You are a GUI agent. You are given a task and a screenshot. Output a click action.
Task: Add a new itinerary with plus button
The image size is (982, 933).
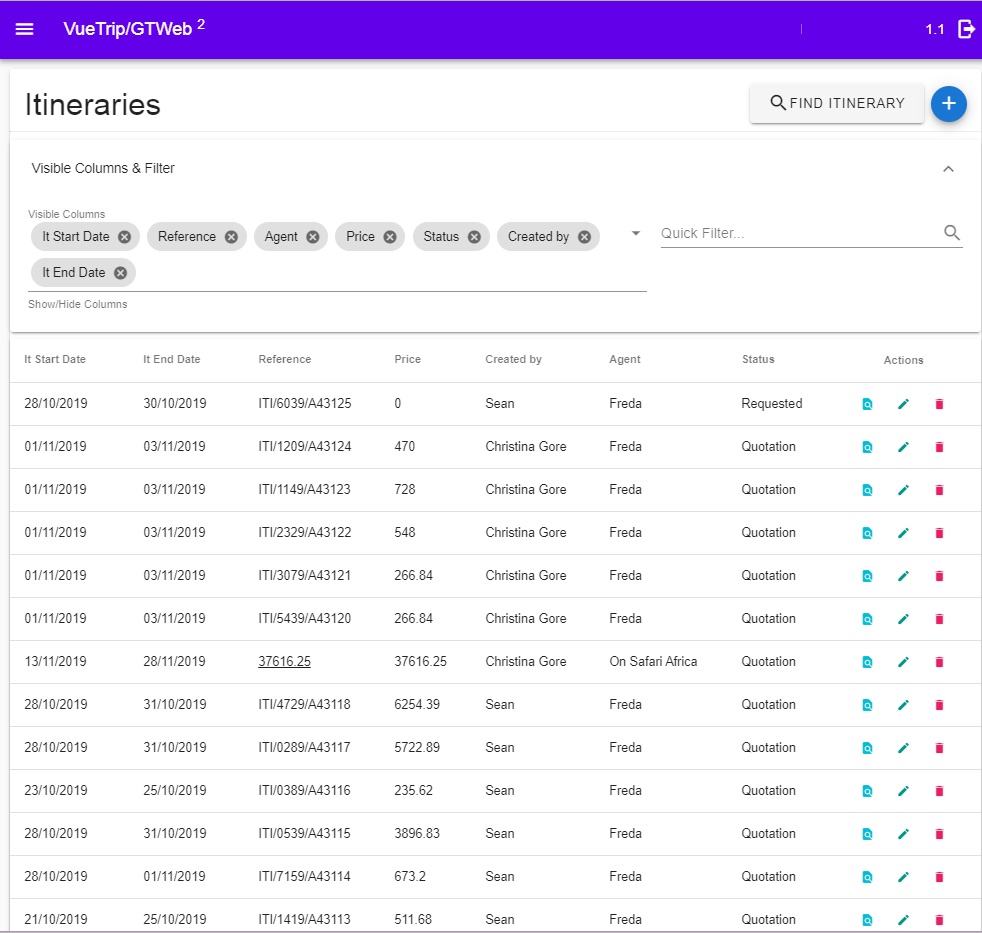tap(948, 103)
